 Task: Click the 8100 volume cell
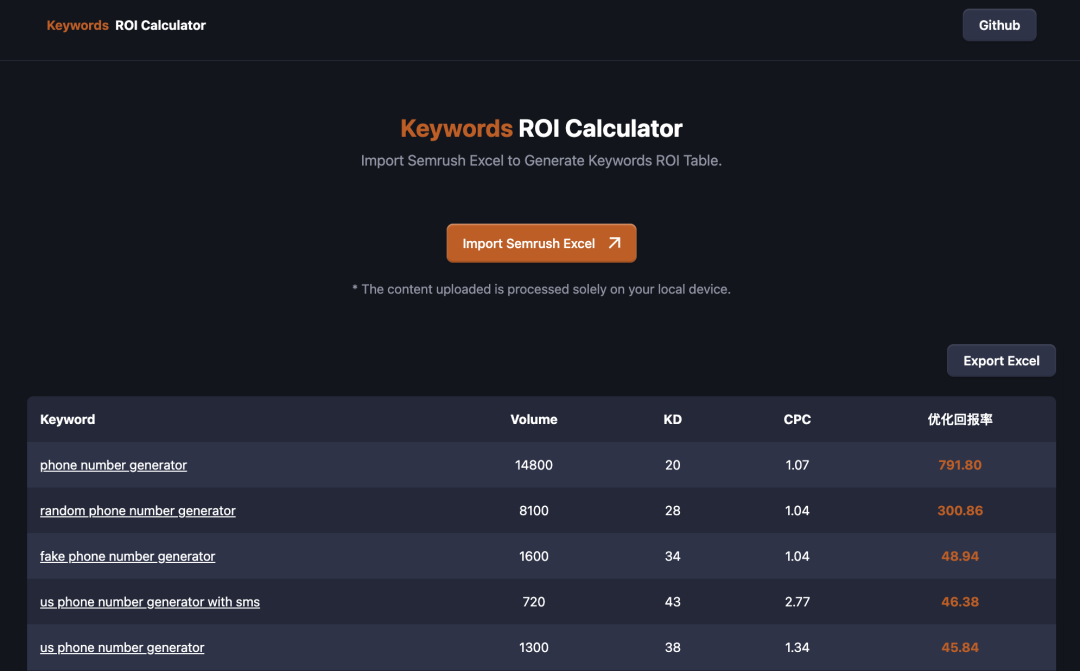pyautogui.click(x=534, y=511)
